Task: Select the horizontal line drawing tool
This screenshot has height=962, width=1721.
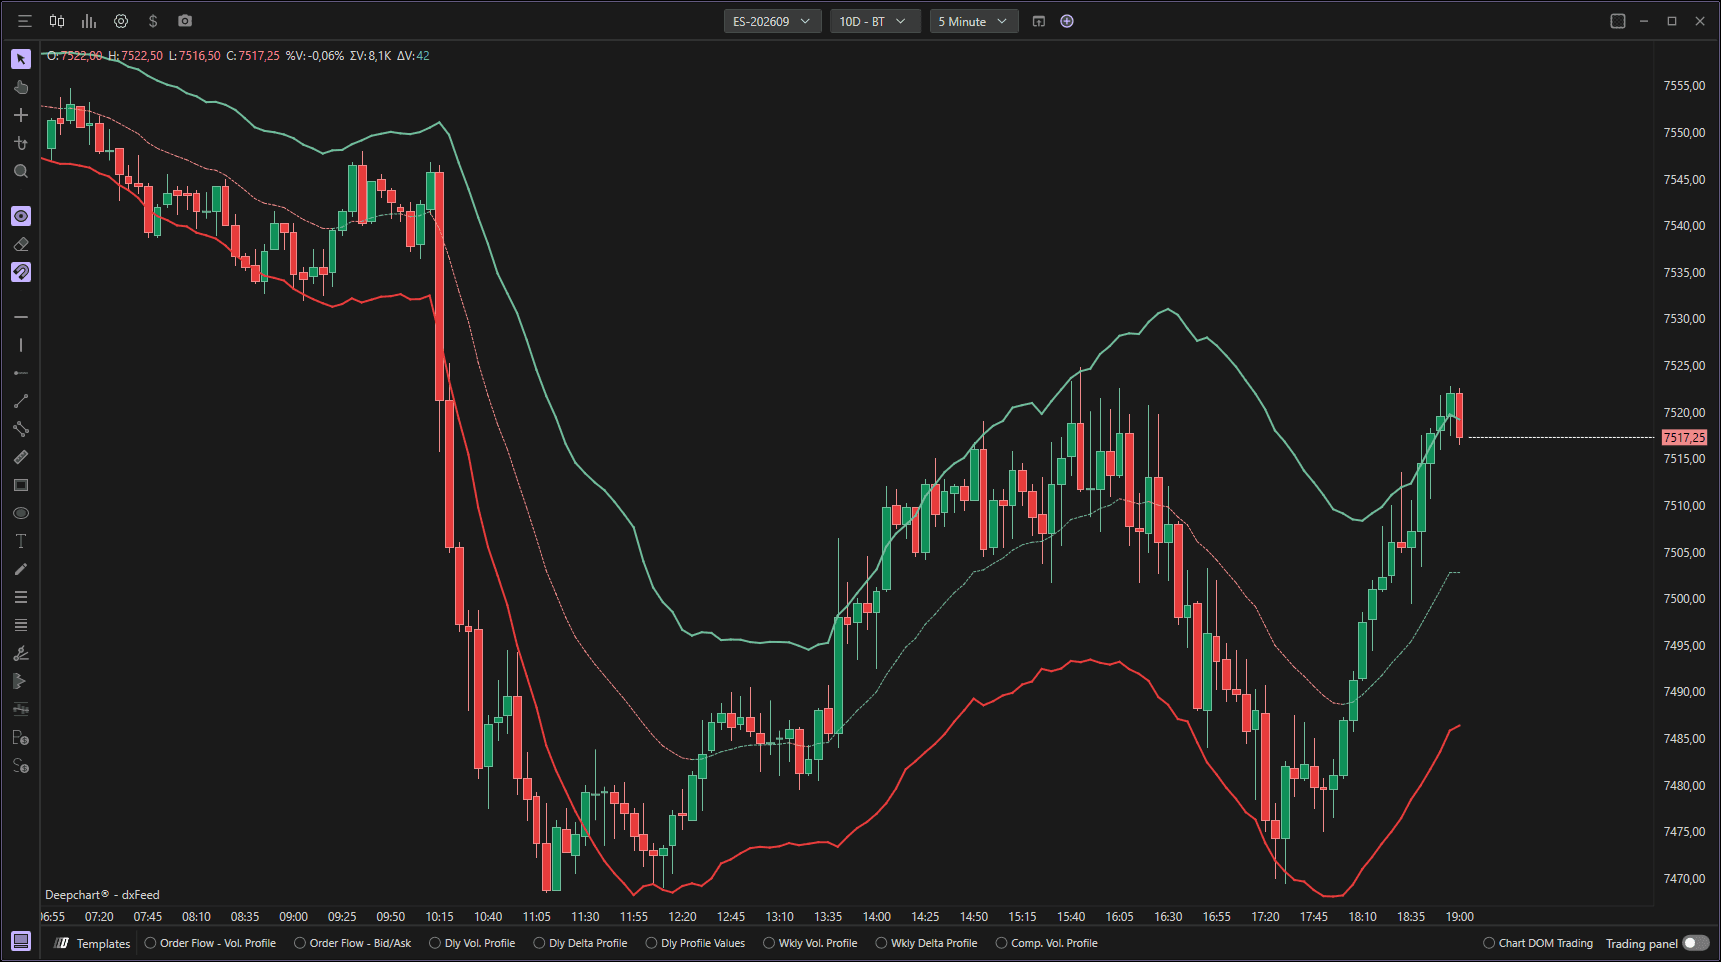Action: pyautogui.click(x=21, y=317)
